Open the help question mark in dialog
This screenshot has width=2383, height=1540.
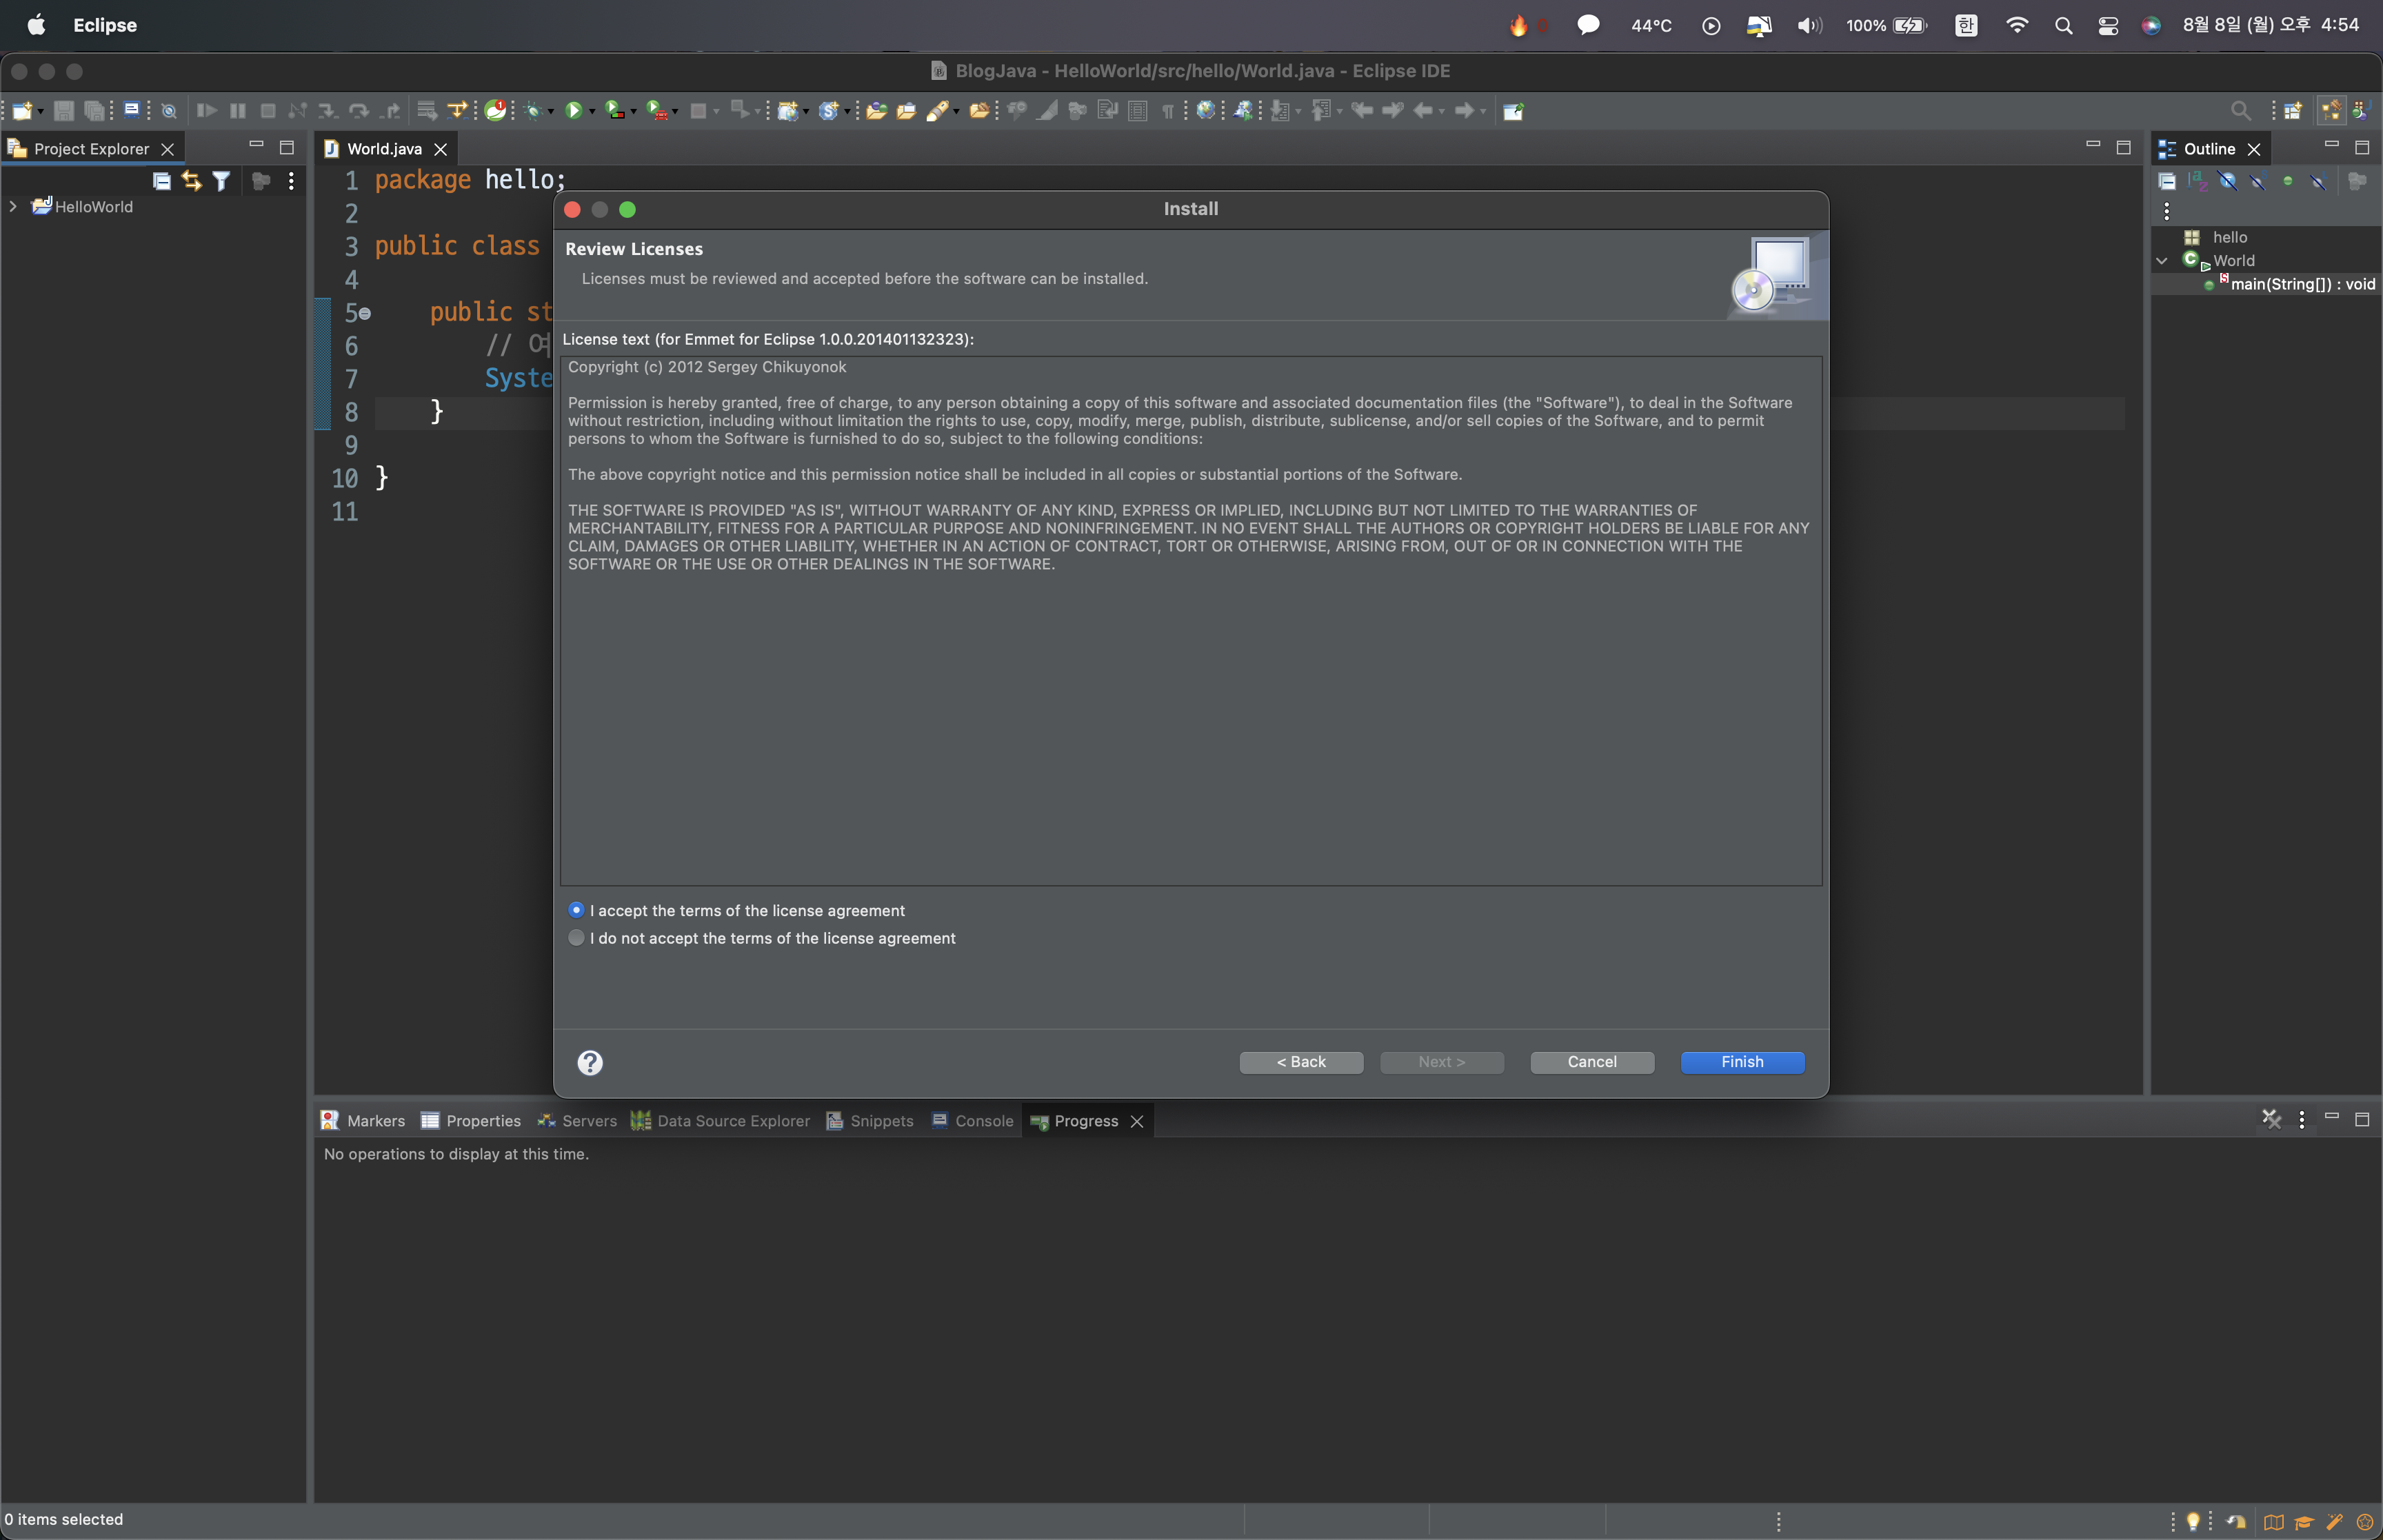590,1062
